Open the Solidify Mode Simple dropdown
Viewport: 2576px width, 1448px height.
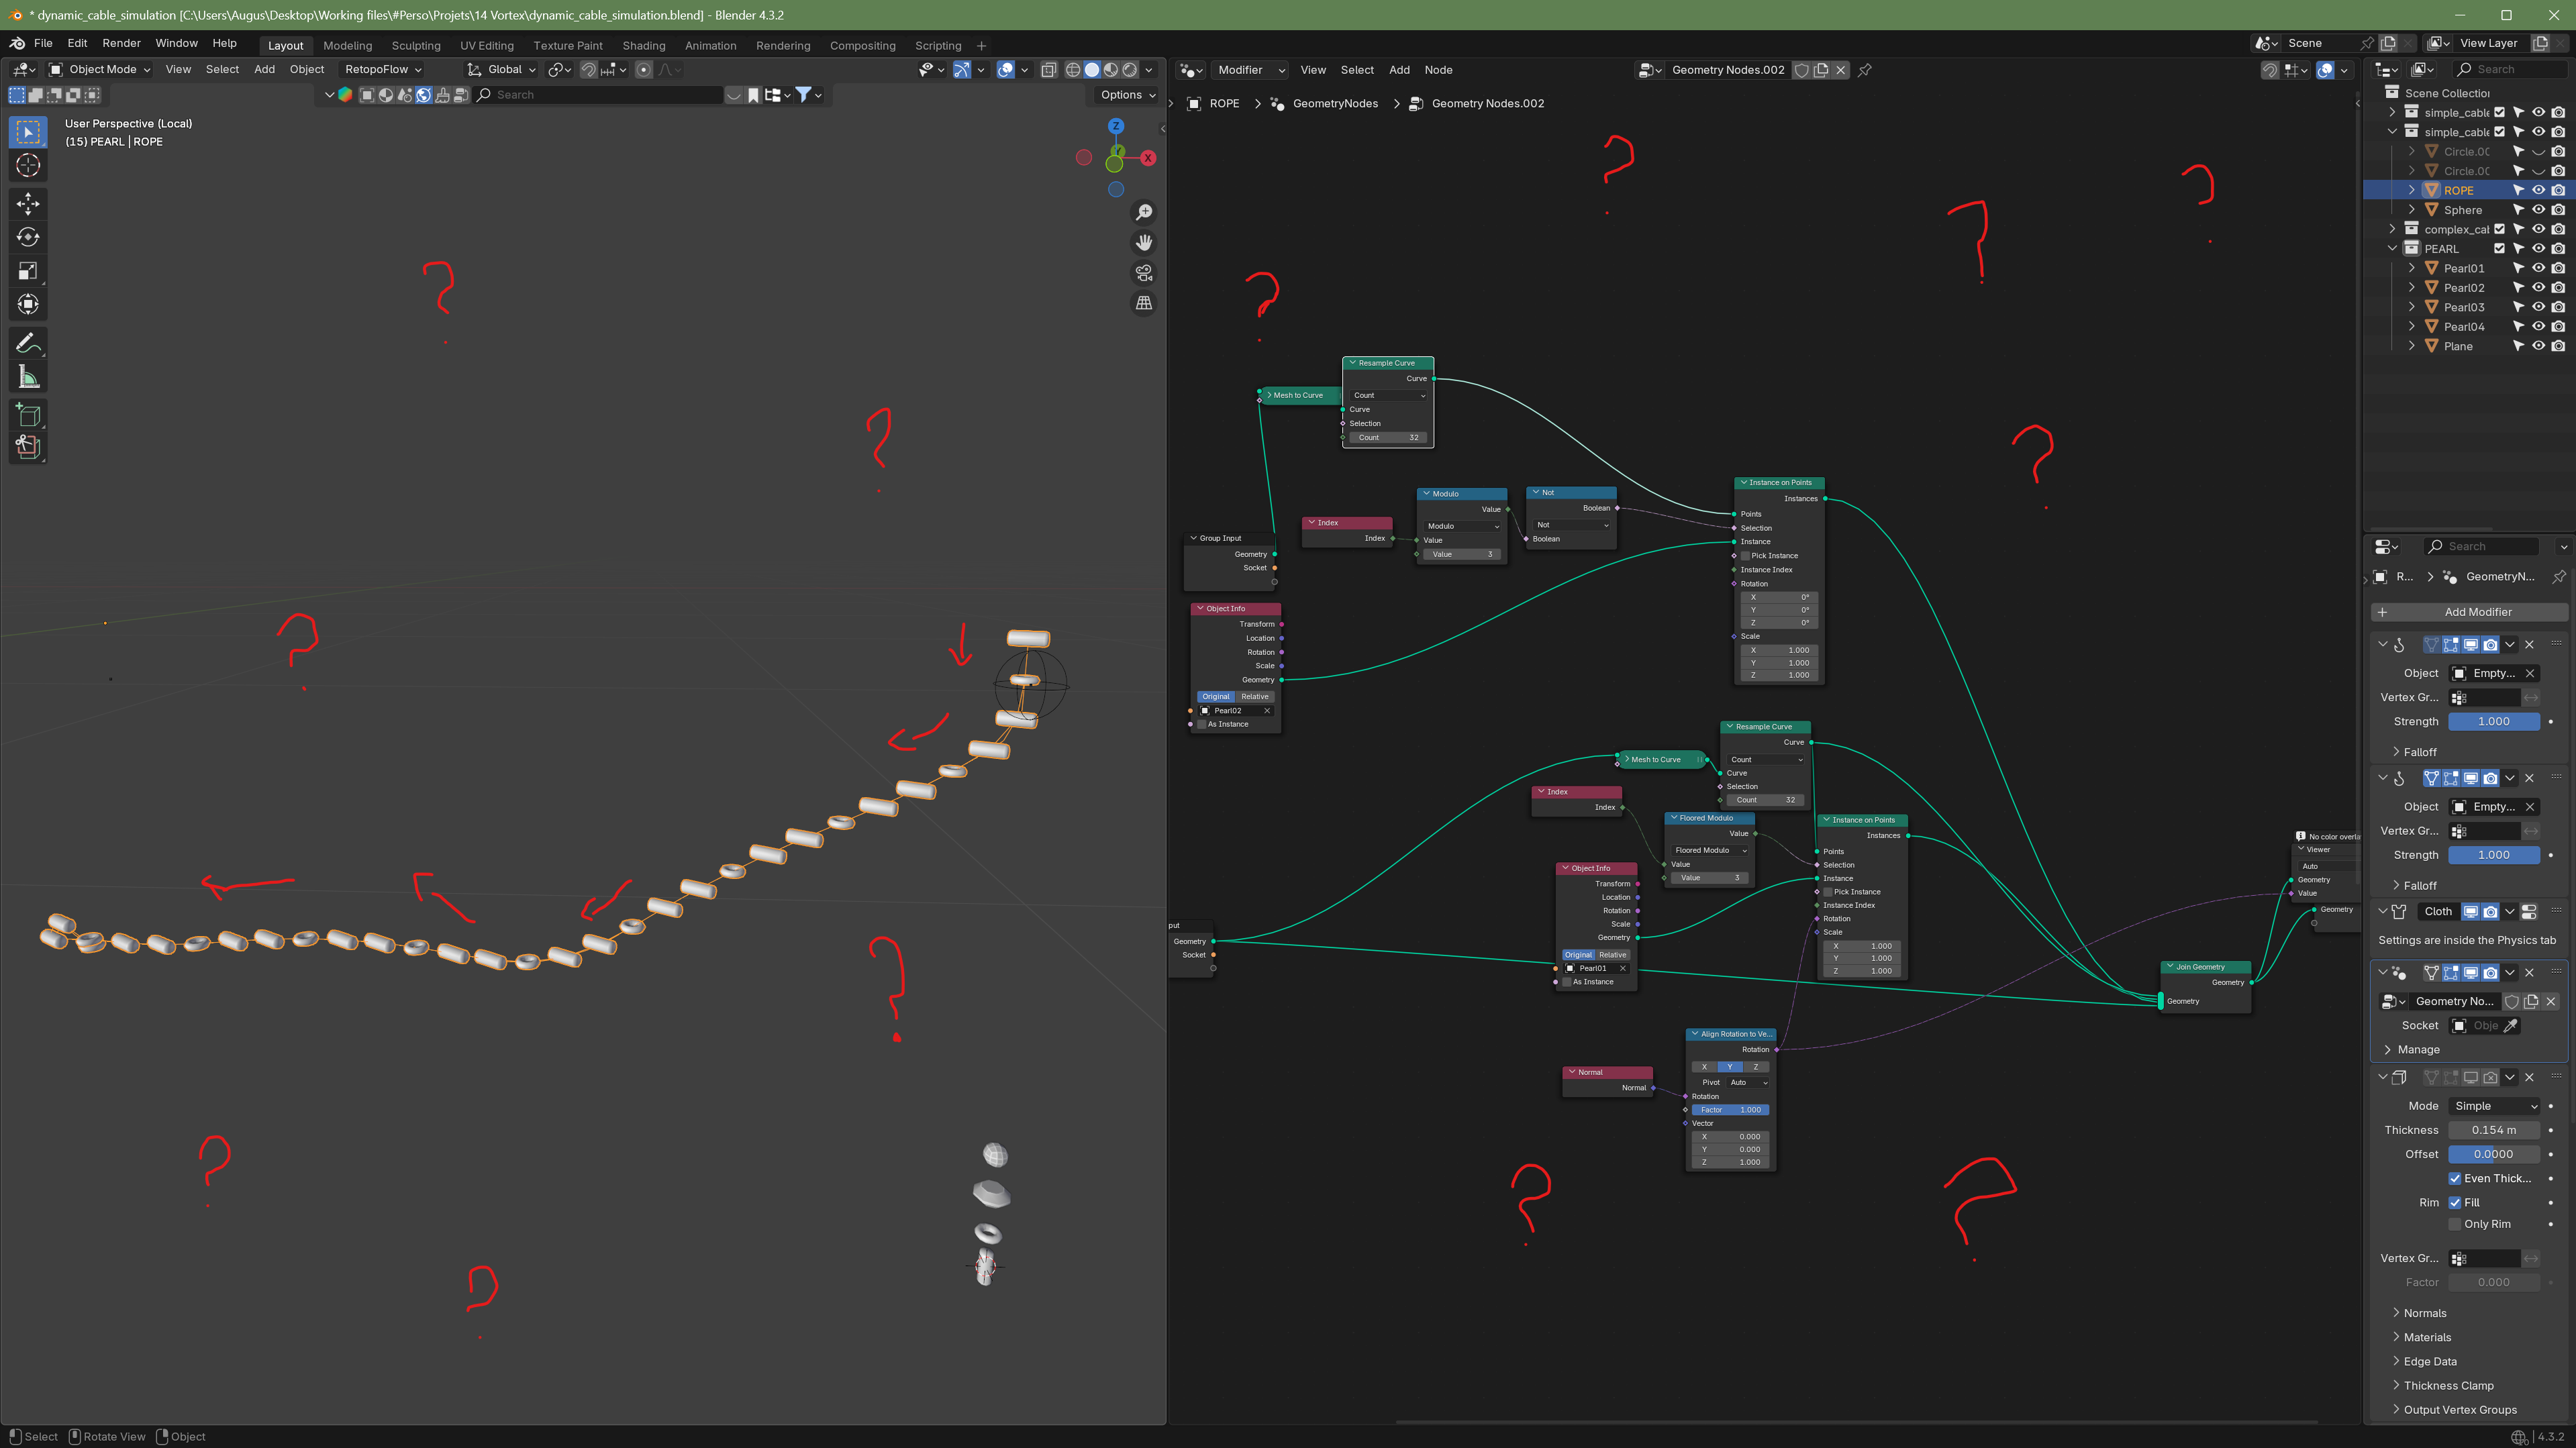[2494, 1106]
